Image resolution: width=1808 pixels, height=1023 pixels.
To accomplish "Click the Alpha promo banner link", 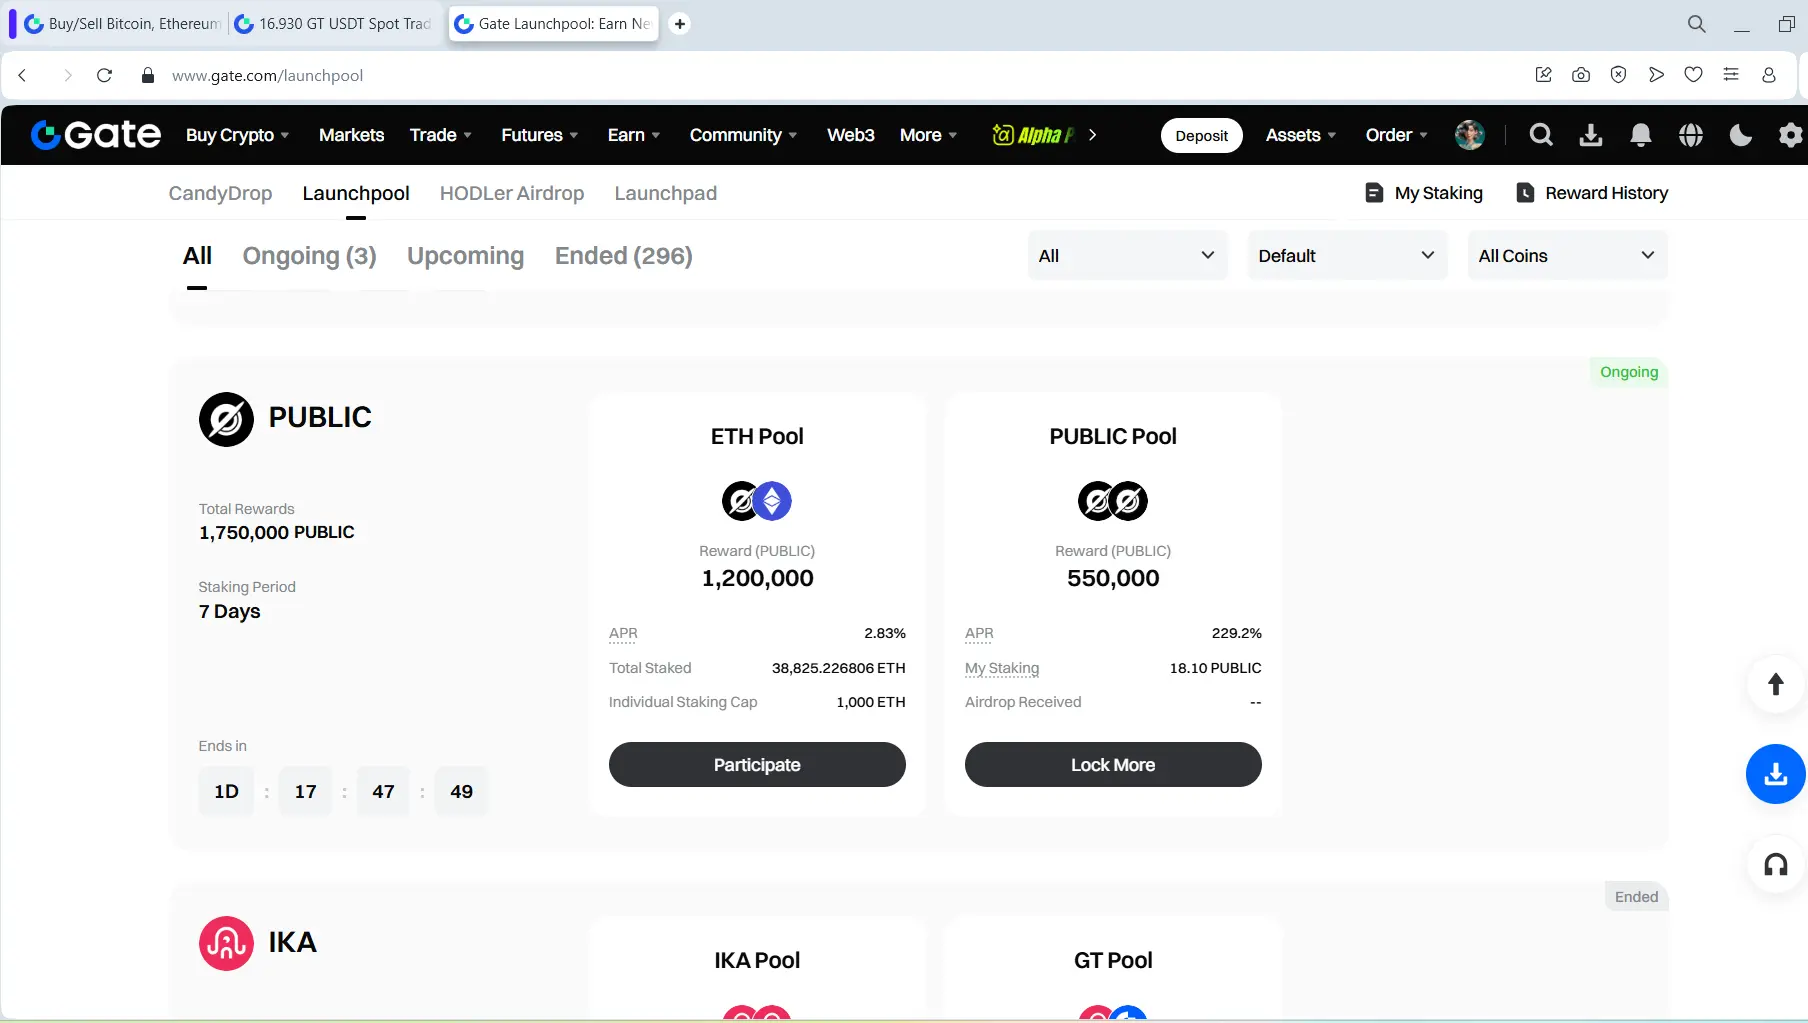I will 1033,135.
